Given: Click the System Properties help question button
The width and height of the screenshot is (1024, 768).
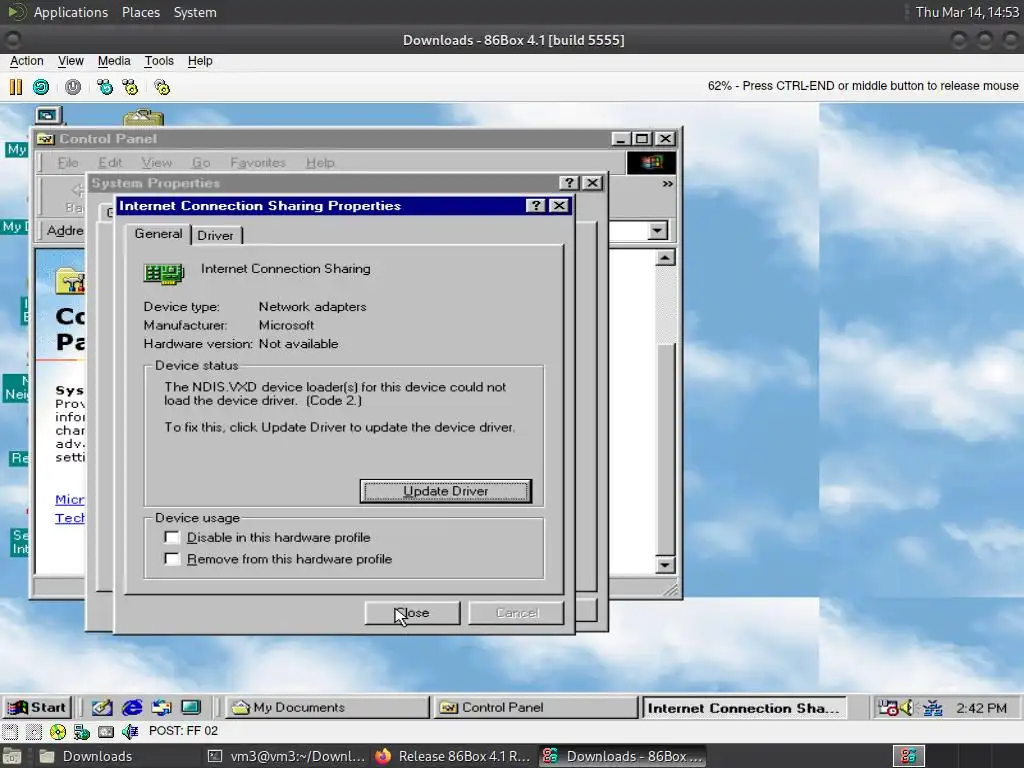Looking at the screenshot, I should coord(569,183).
